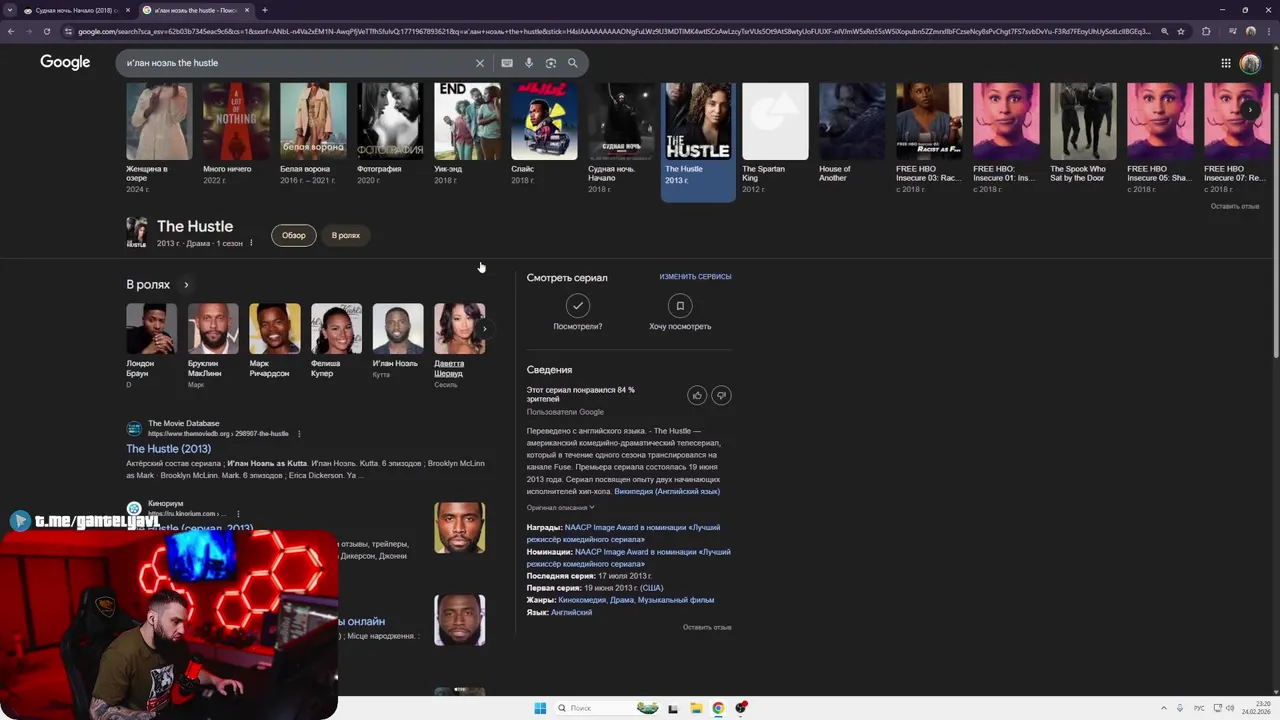
Task: Switch to the Судная ночь. Начало browser tab
Action: click(x=75, y=10)
